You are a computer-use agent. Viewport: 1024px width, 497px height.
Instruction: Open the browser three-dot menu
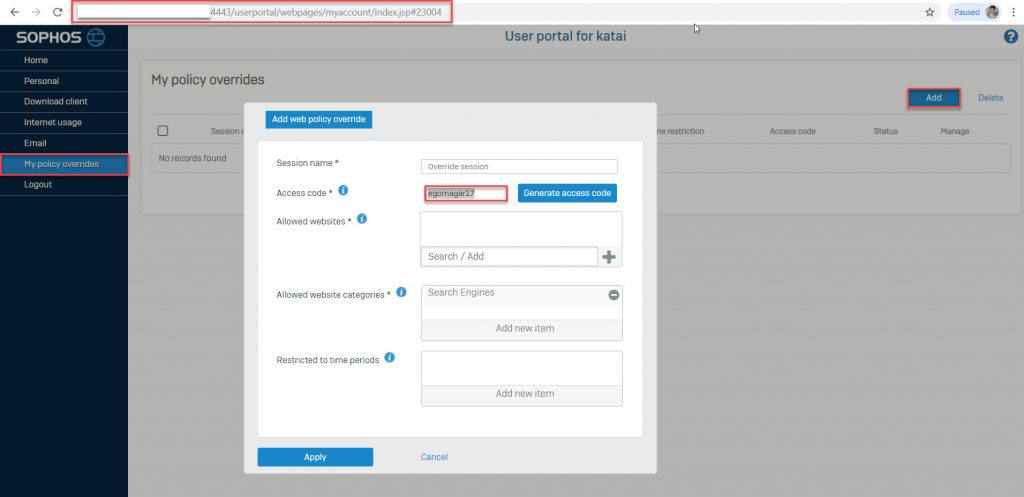click(1012, 12)
